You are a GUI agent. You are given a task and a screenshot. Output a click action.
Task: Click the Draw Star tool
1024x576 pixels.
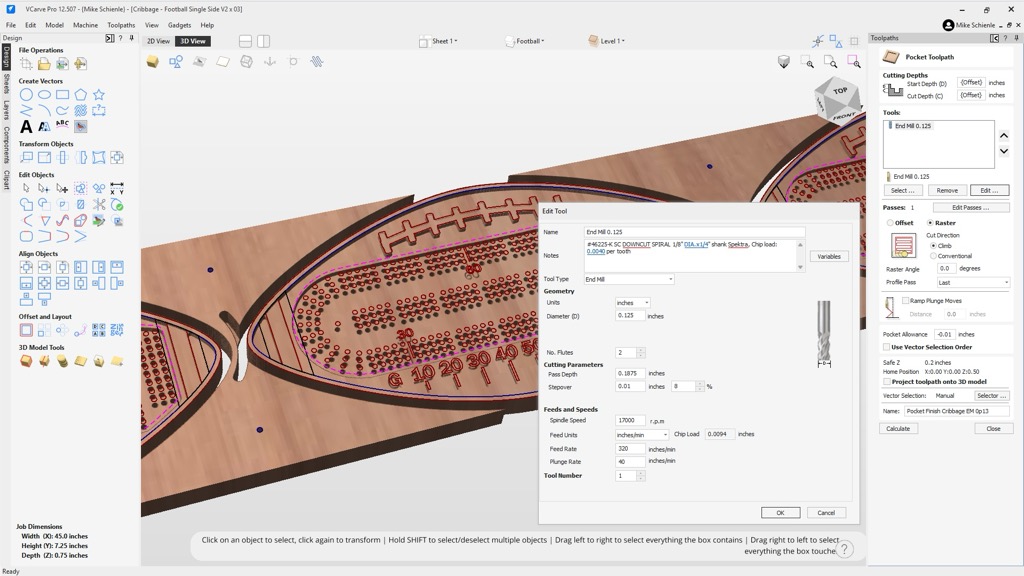point(99,95)
